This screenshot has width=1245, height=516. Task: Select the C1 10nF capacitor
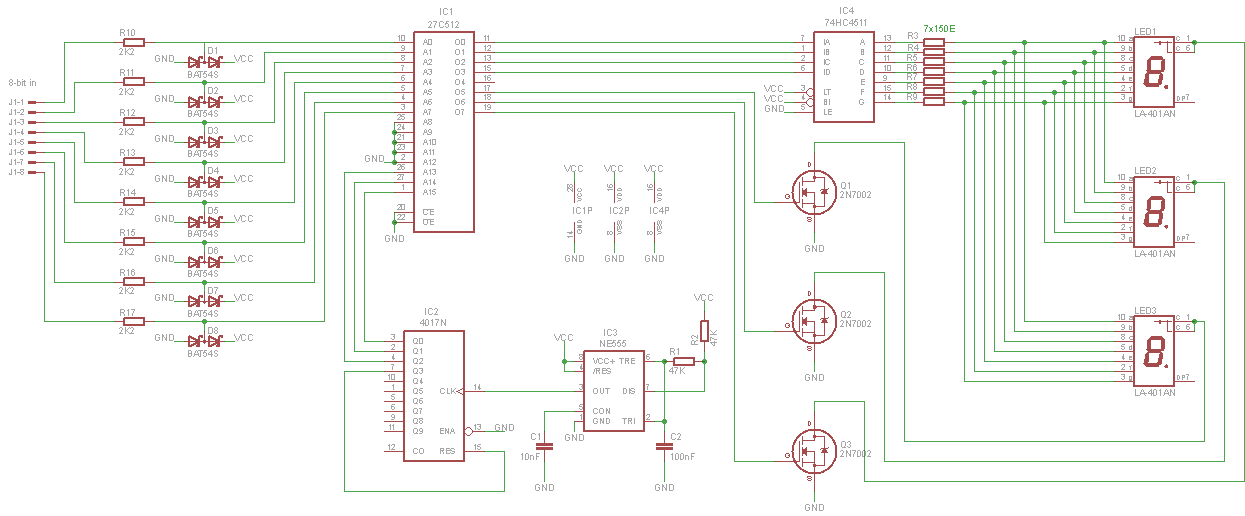(x=544, y=446)
